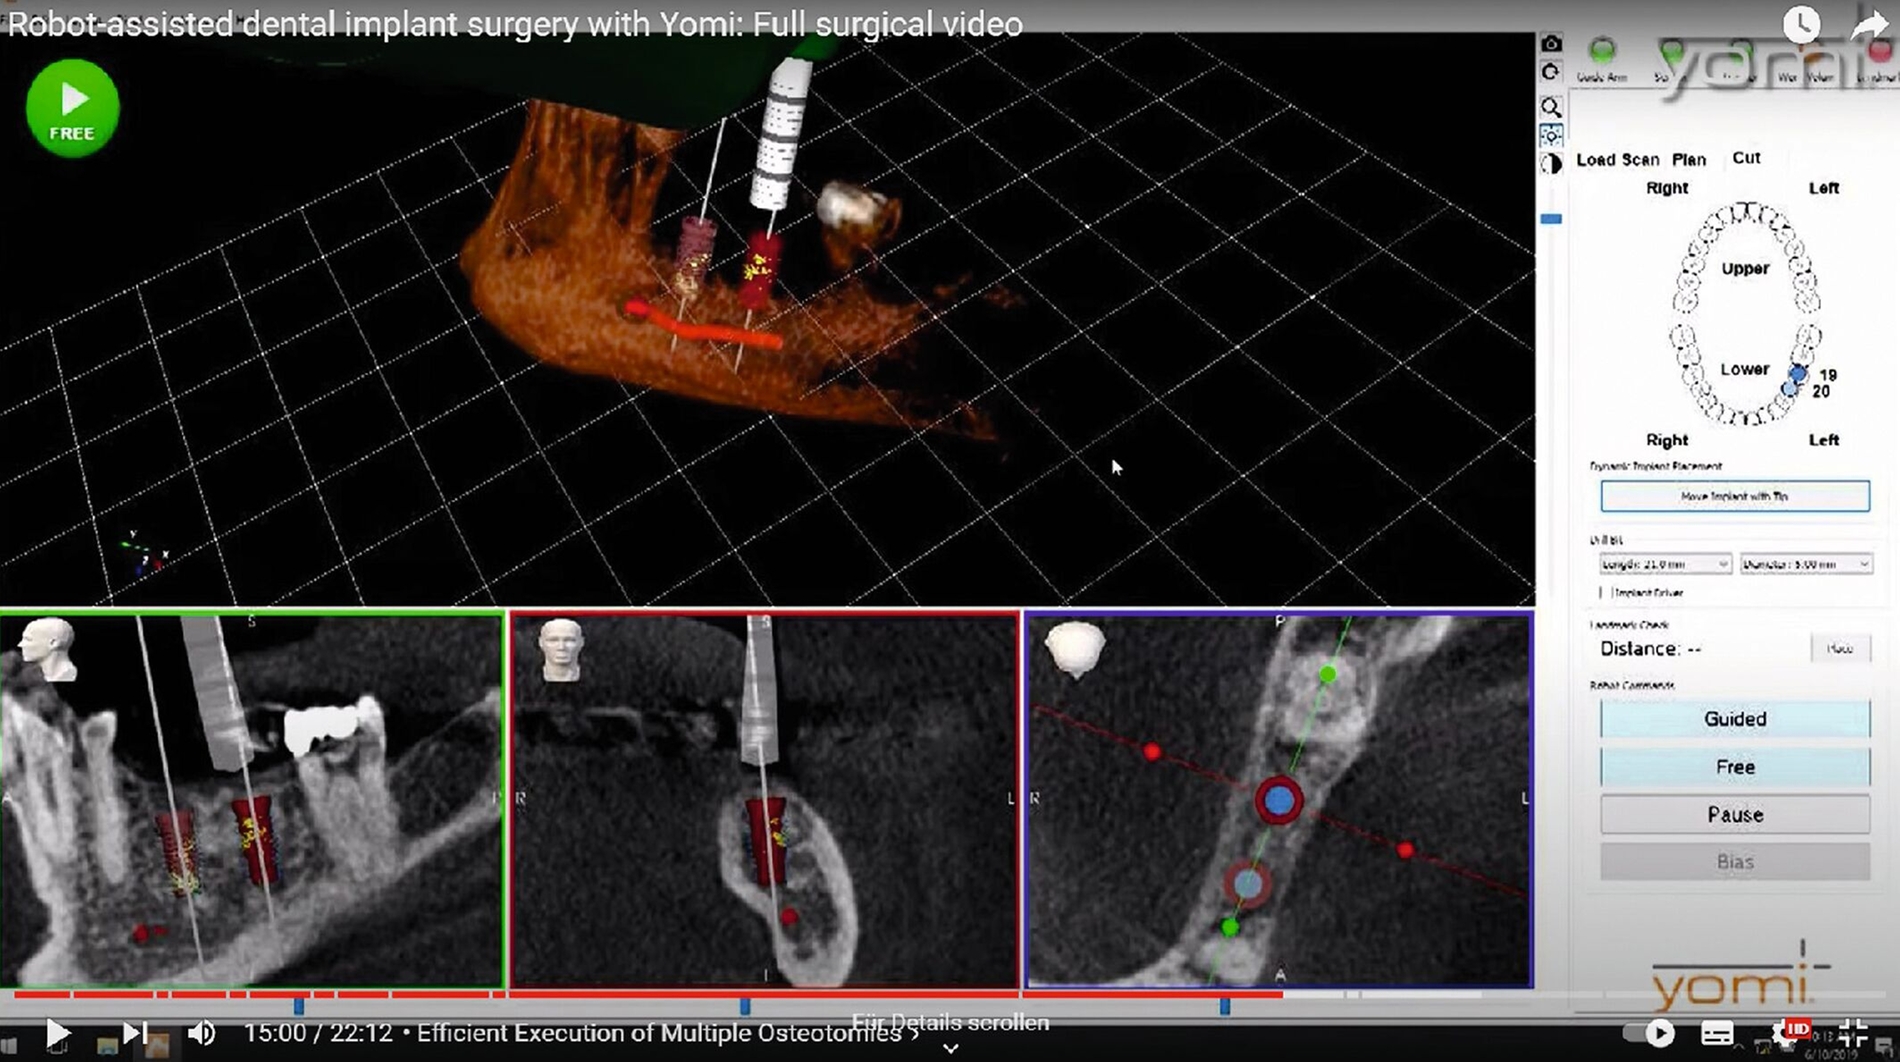Click the front-facing head icon in coronal view

coord(560,650)
